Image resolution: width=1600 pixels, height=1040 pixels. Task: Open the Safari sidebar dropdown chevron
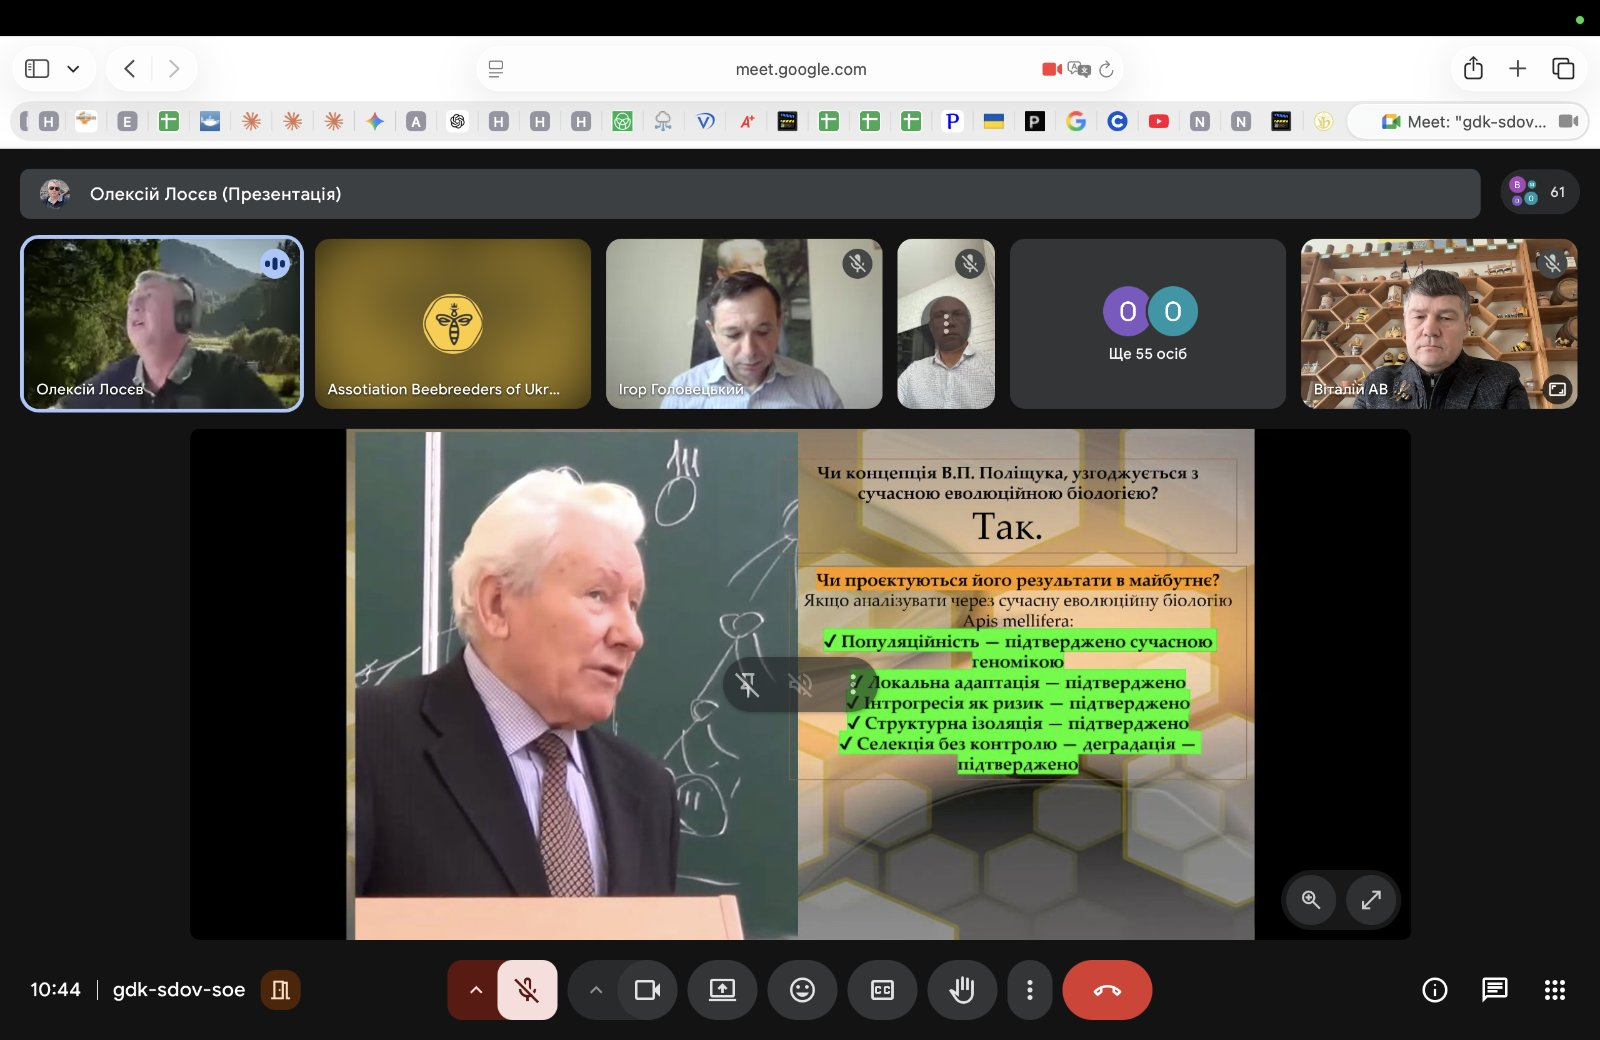73,69
